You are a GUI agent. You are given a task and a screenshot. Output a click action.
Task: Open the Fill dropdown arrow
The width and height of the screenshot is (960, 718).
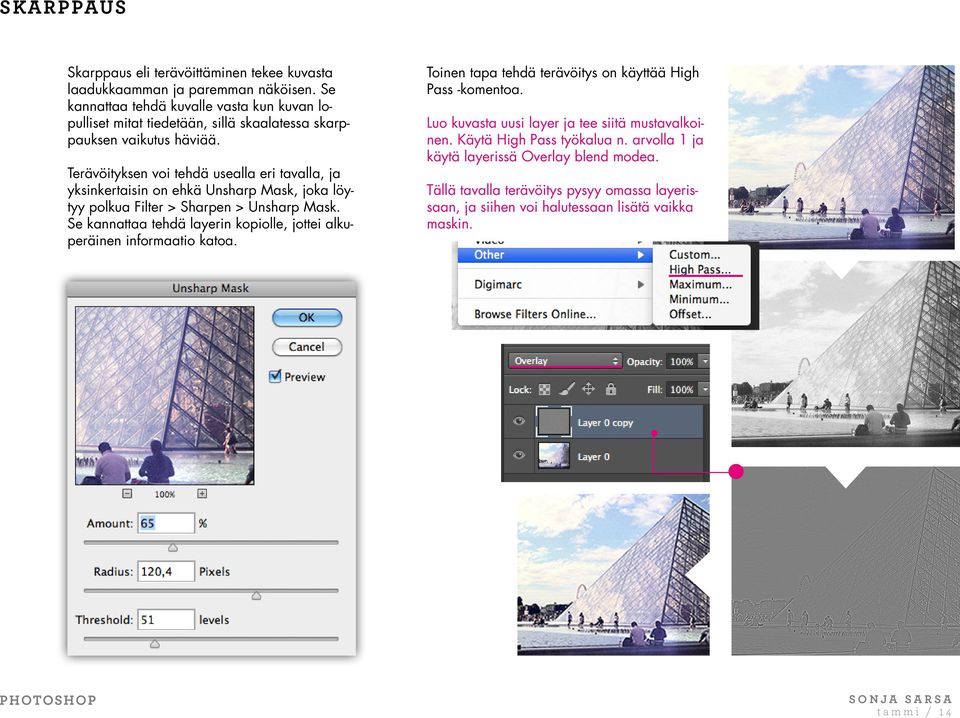[x=705, y=389]
